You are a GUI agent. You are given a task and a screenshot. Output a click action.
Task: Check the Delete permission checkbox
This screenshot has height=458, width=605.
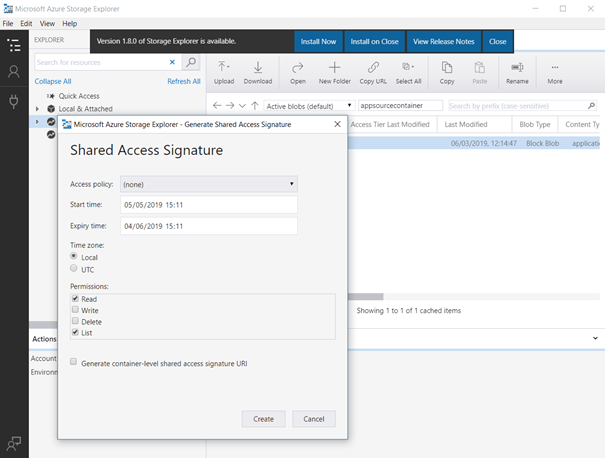tap(75, 322)
